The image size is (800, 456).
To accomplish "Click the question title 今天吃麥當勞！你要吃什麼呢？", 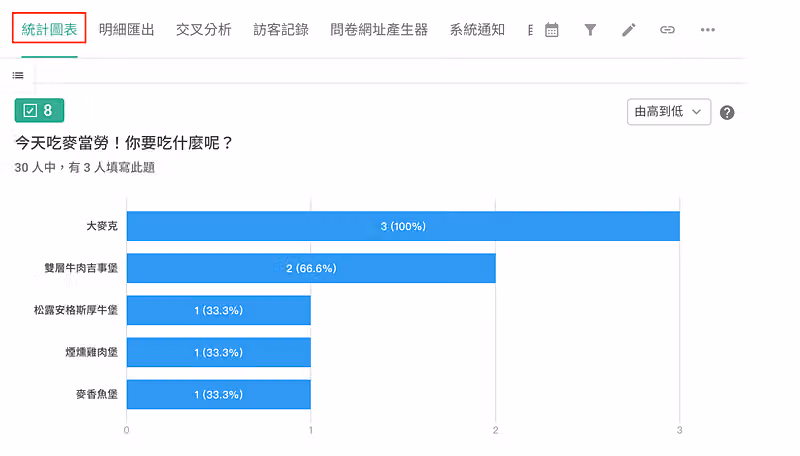I will tap(124, 143).
